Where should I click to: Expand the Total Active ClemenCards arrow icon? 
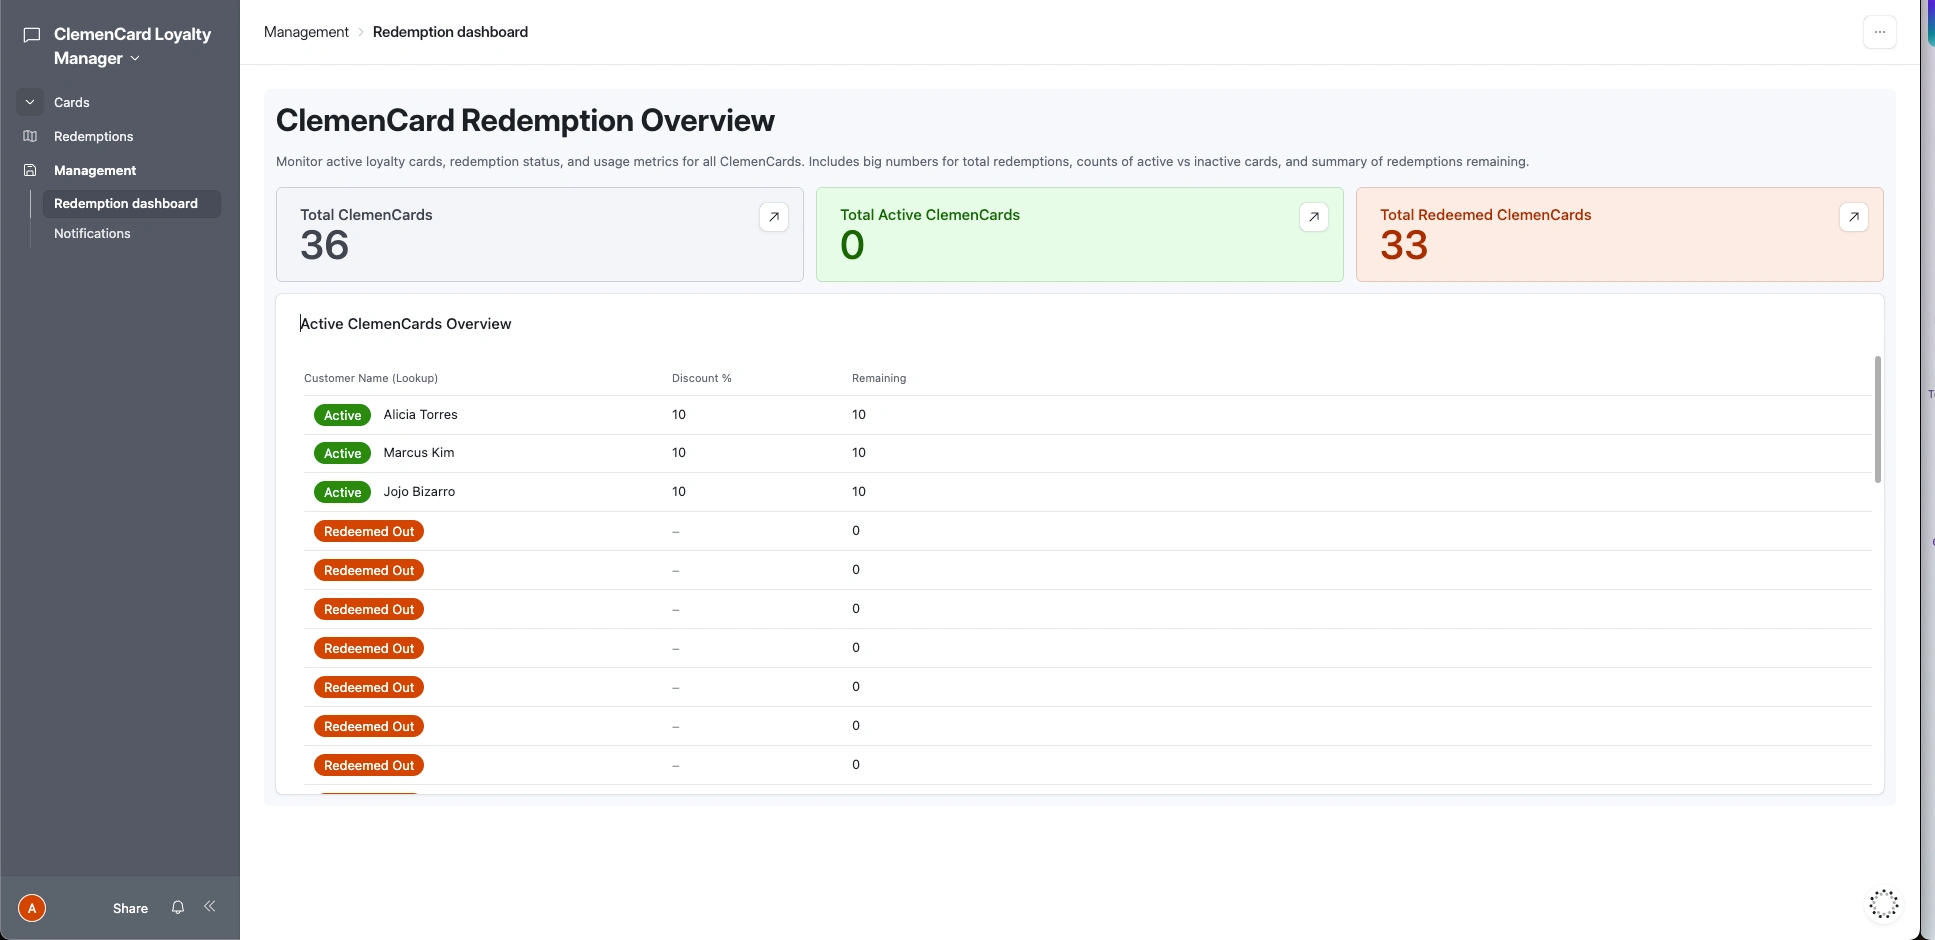click(1313, 217)
